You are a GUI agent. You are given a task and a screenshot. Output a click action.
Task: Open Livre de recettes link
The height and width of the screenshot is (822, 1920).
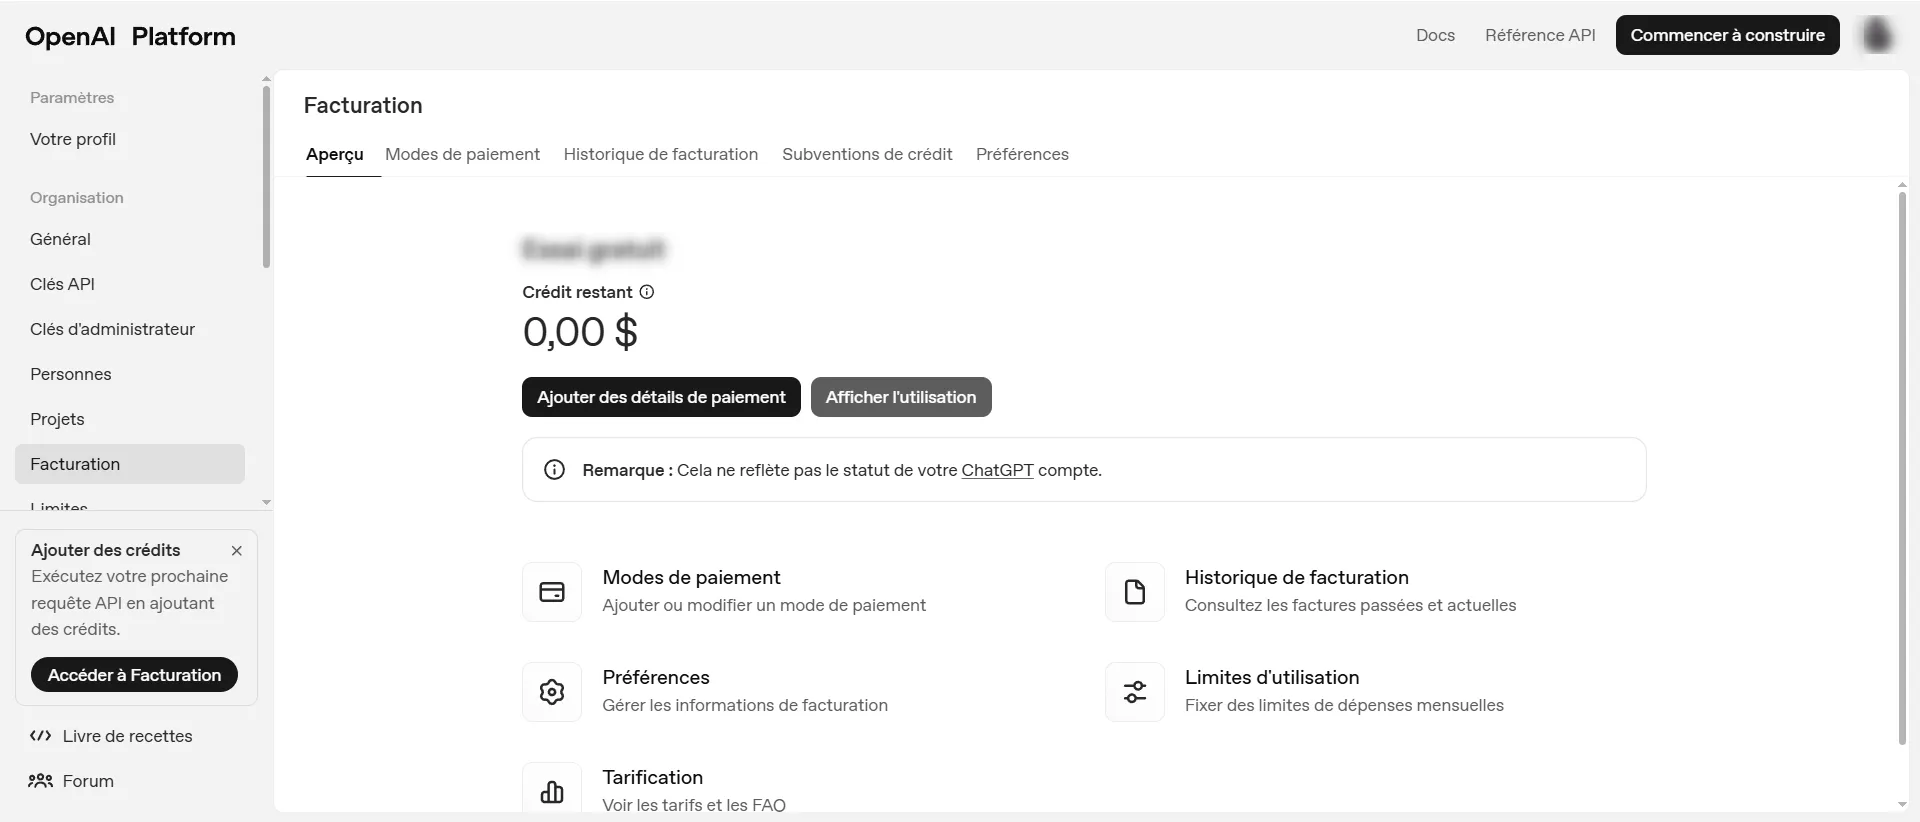127,736
